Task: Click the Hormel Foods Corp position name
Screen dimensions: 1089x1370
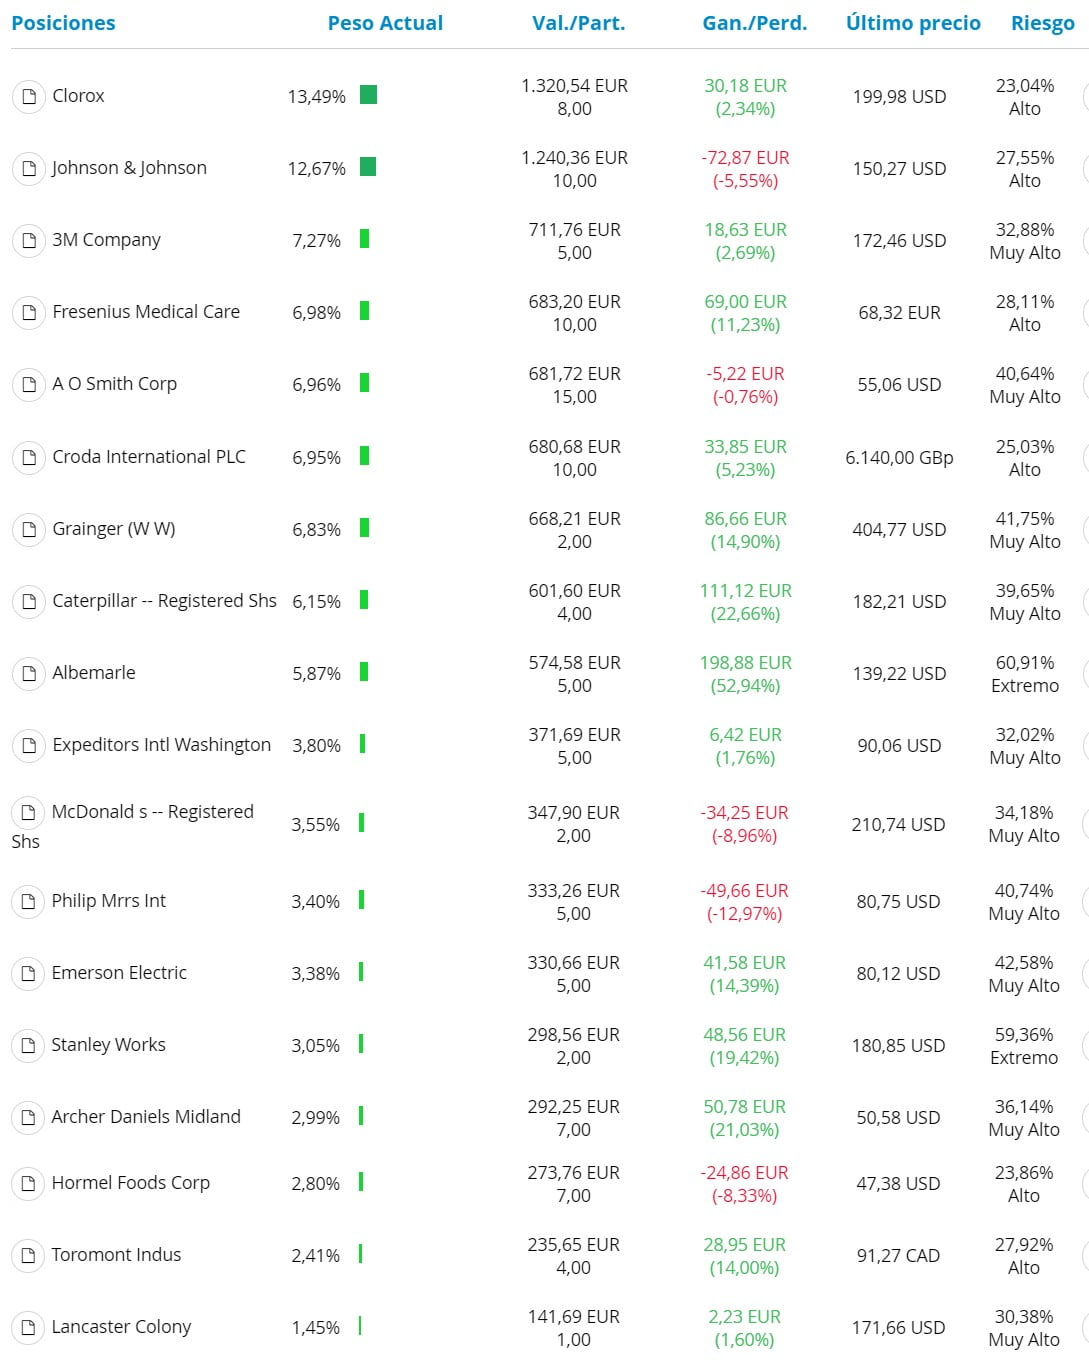Action: pyautogui.click(x=131, y=1182)
